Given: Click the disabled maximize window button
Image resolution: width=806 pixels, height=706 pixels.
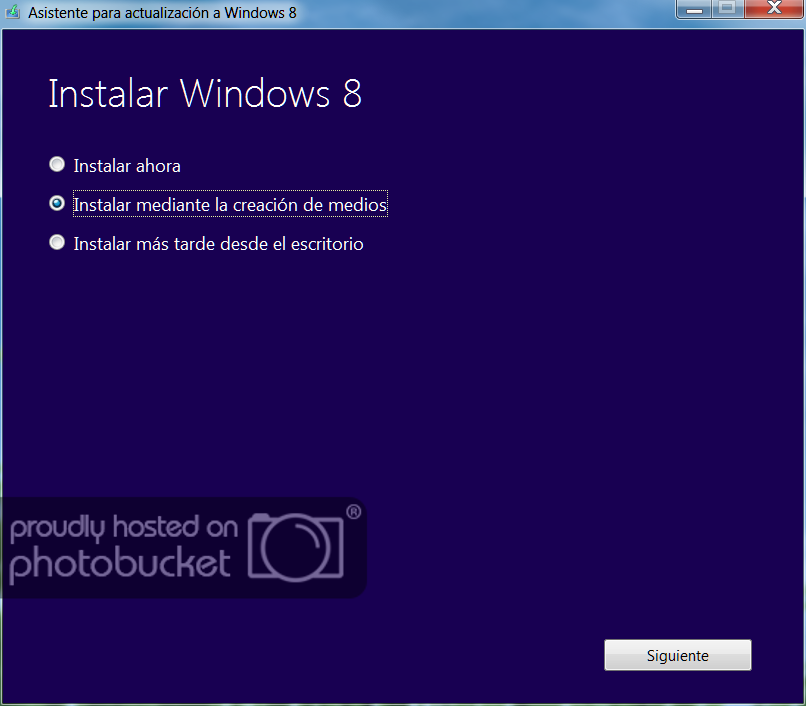Looking at the screenshot, I should pos(727,9).
